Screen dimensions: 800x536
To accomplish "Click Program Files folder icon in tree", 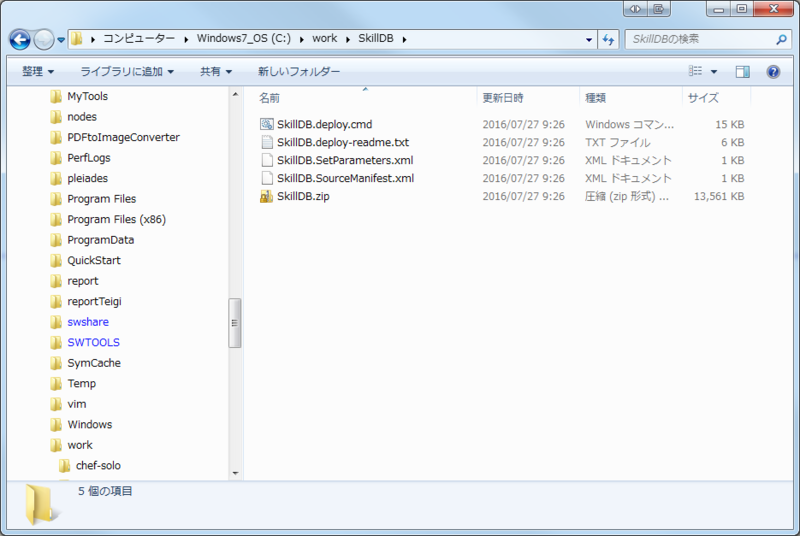I will click(56, 199).
